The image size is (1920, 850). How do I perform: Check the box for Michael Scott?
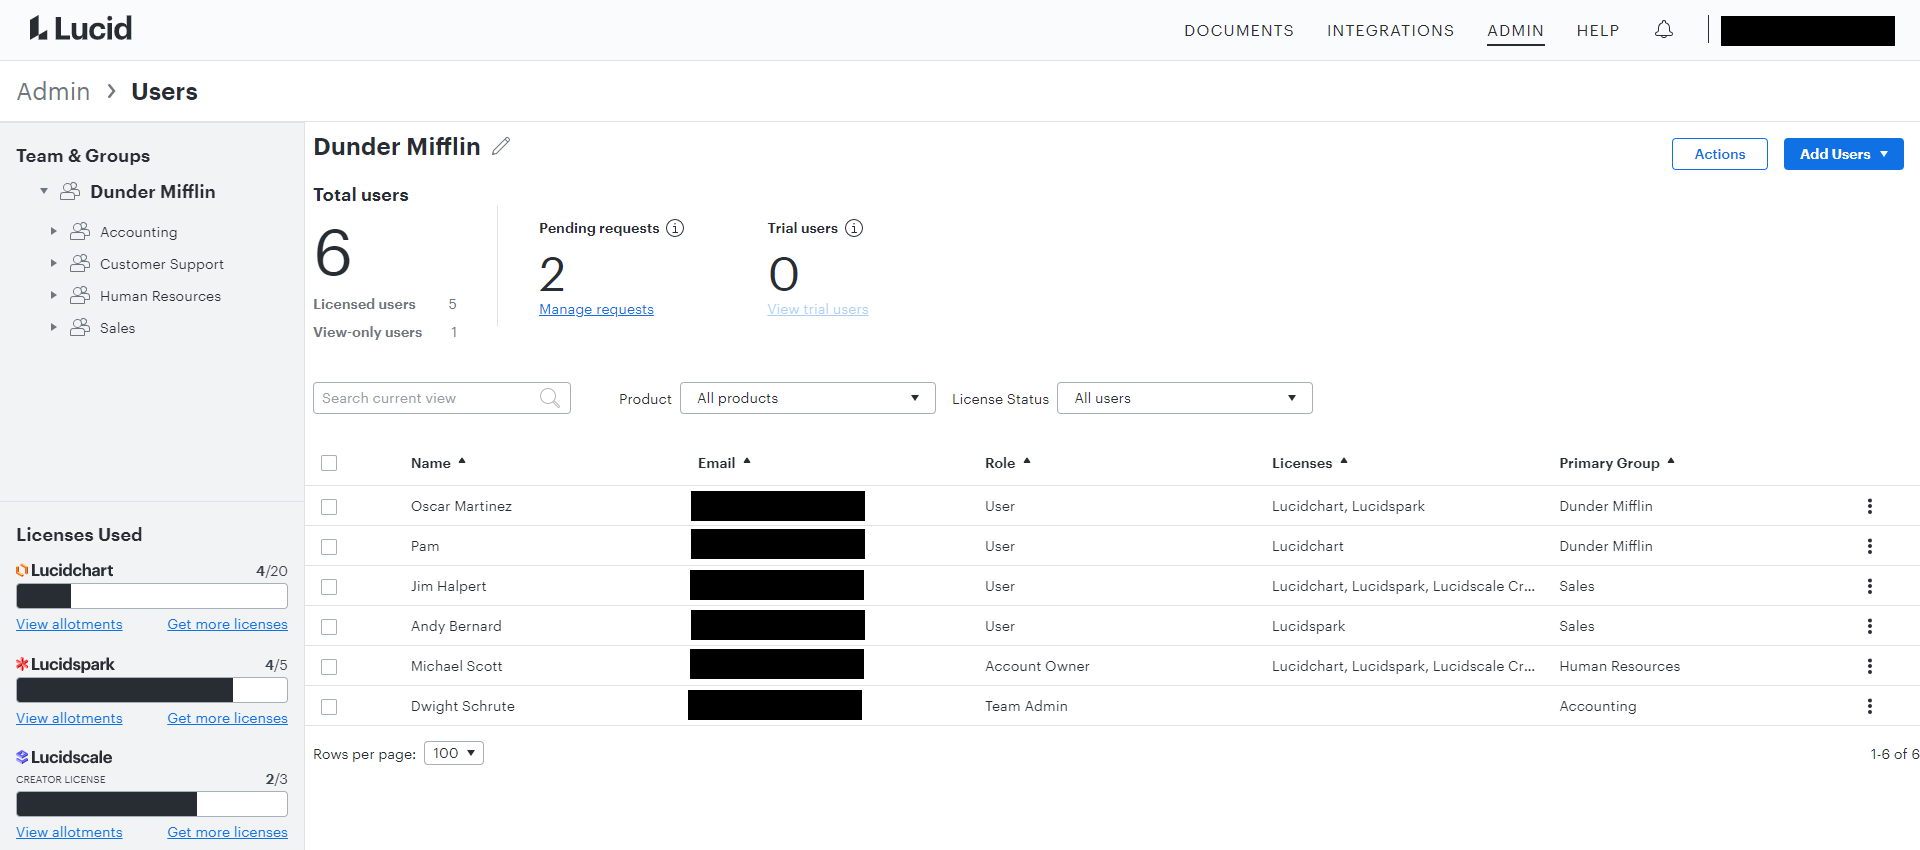[329, 667]
